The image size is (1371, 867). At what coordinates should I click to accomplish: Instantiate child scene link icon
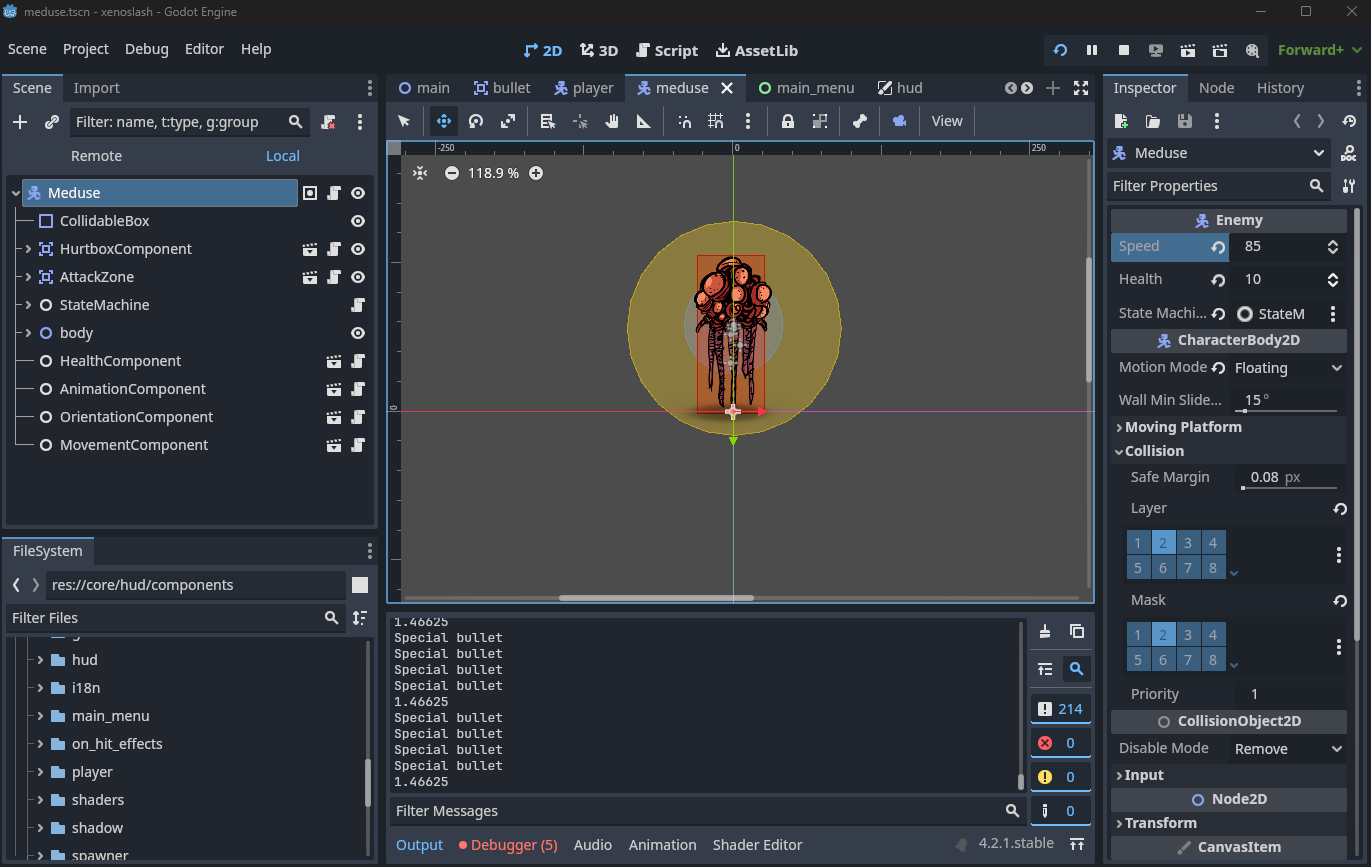point(52,122)
